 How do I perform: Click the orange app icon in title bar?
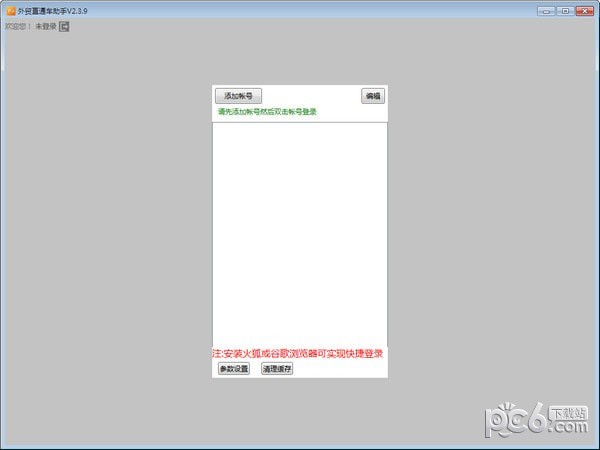[9, 10]
